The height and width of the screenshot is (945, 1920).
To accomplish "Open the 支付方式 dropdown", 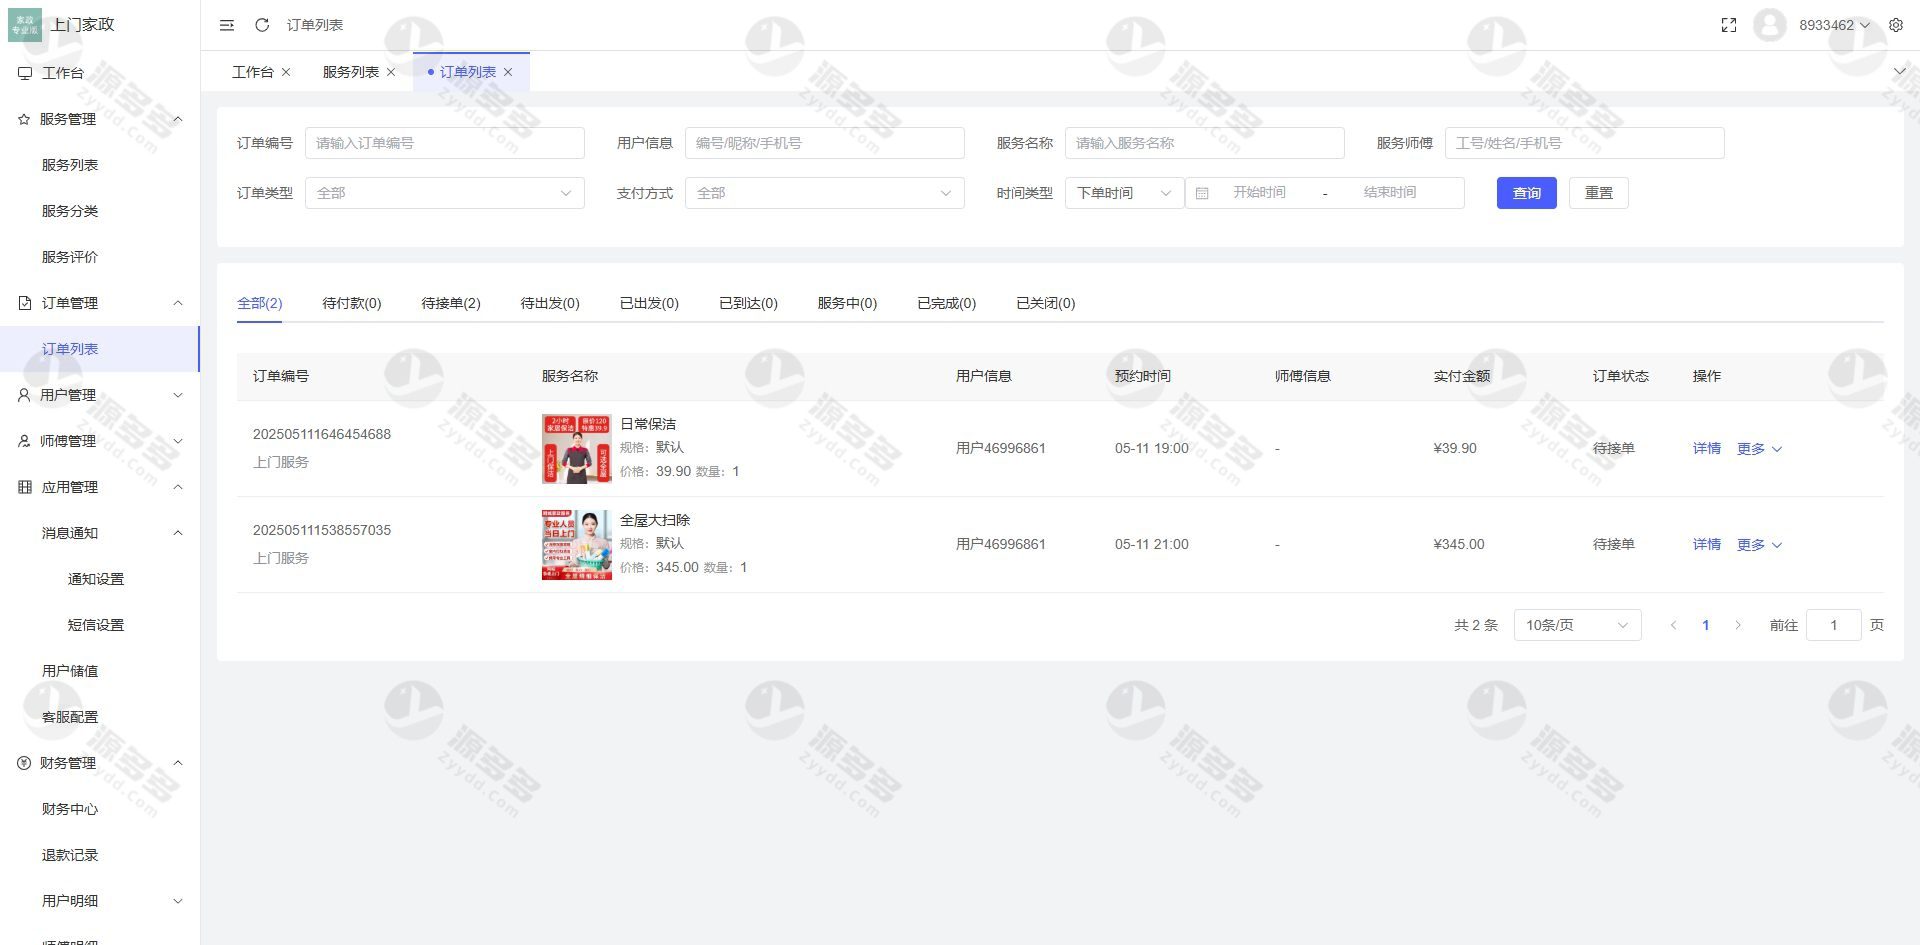I will pos(824,192).
